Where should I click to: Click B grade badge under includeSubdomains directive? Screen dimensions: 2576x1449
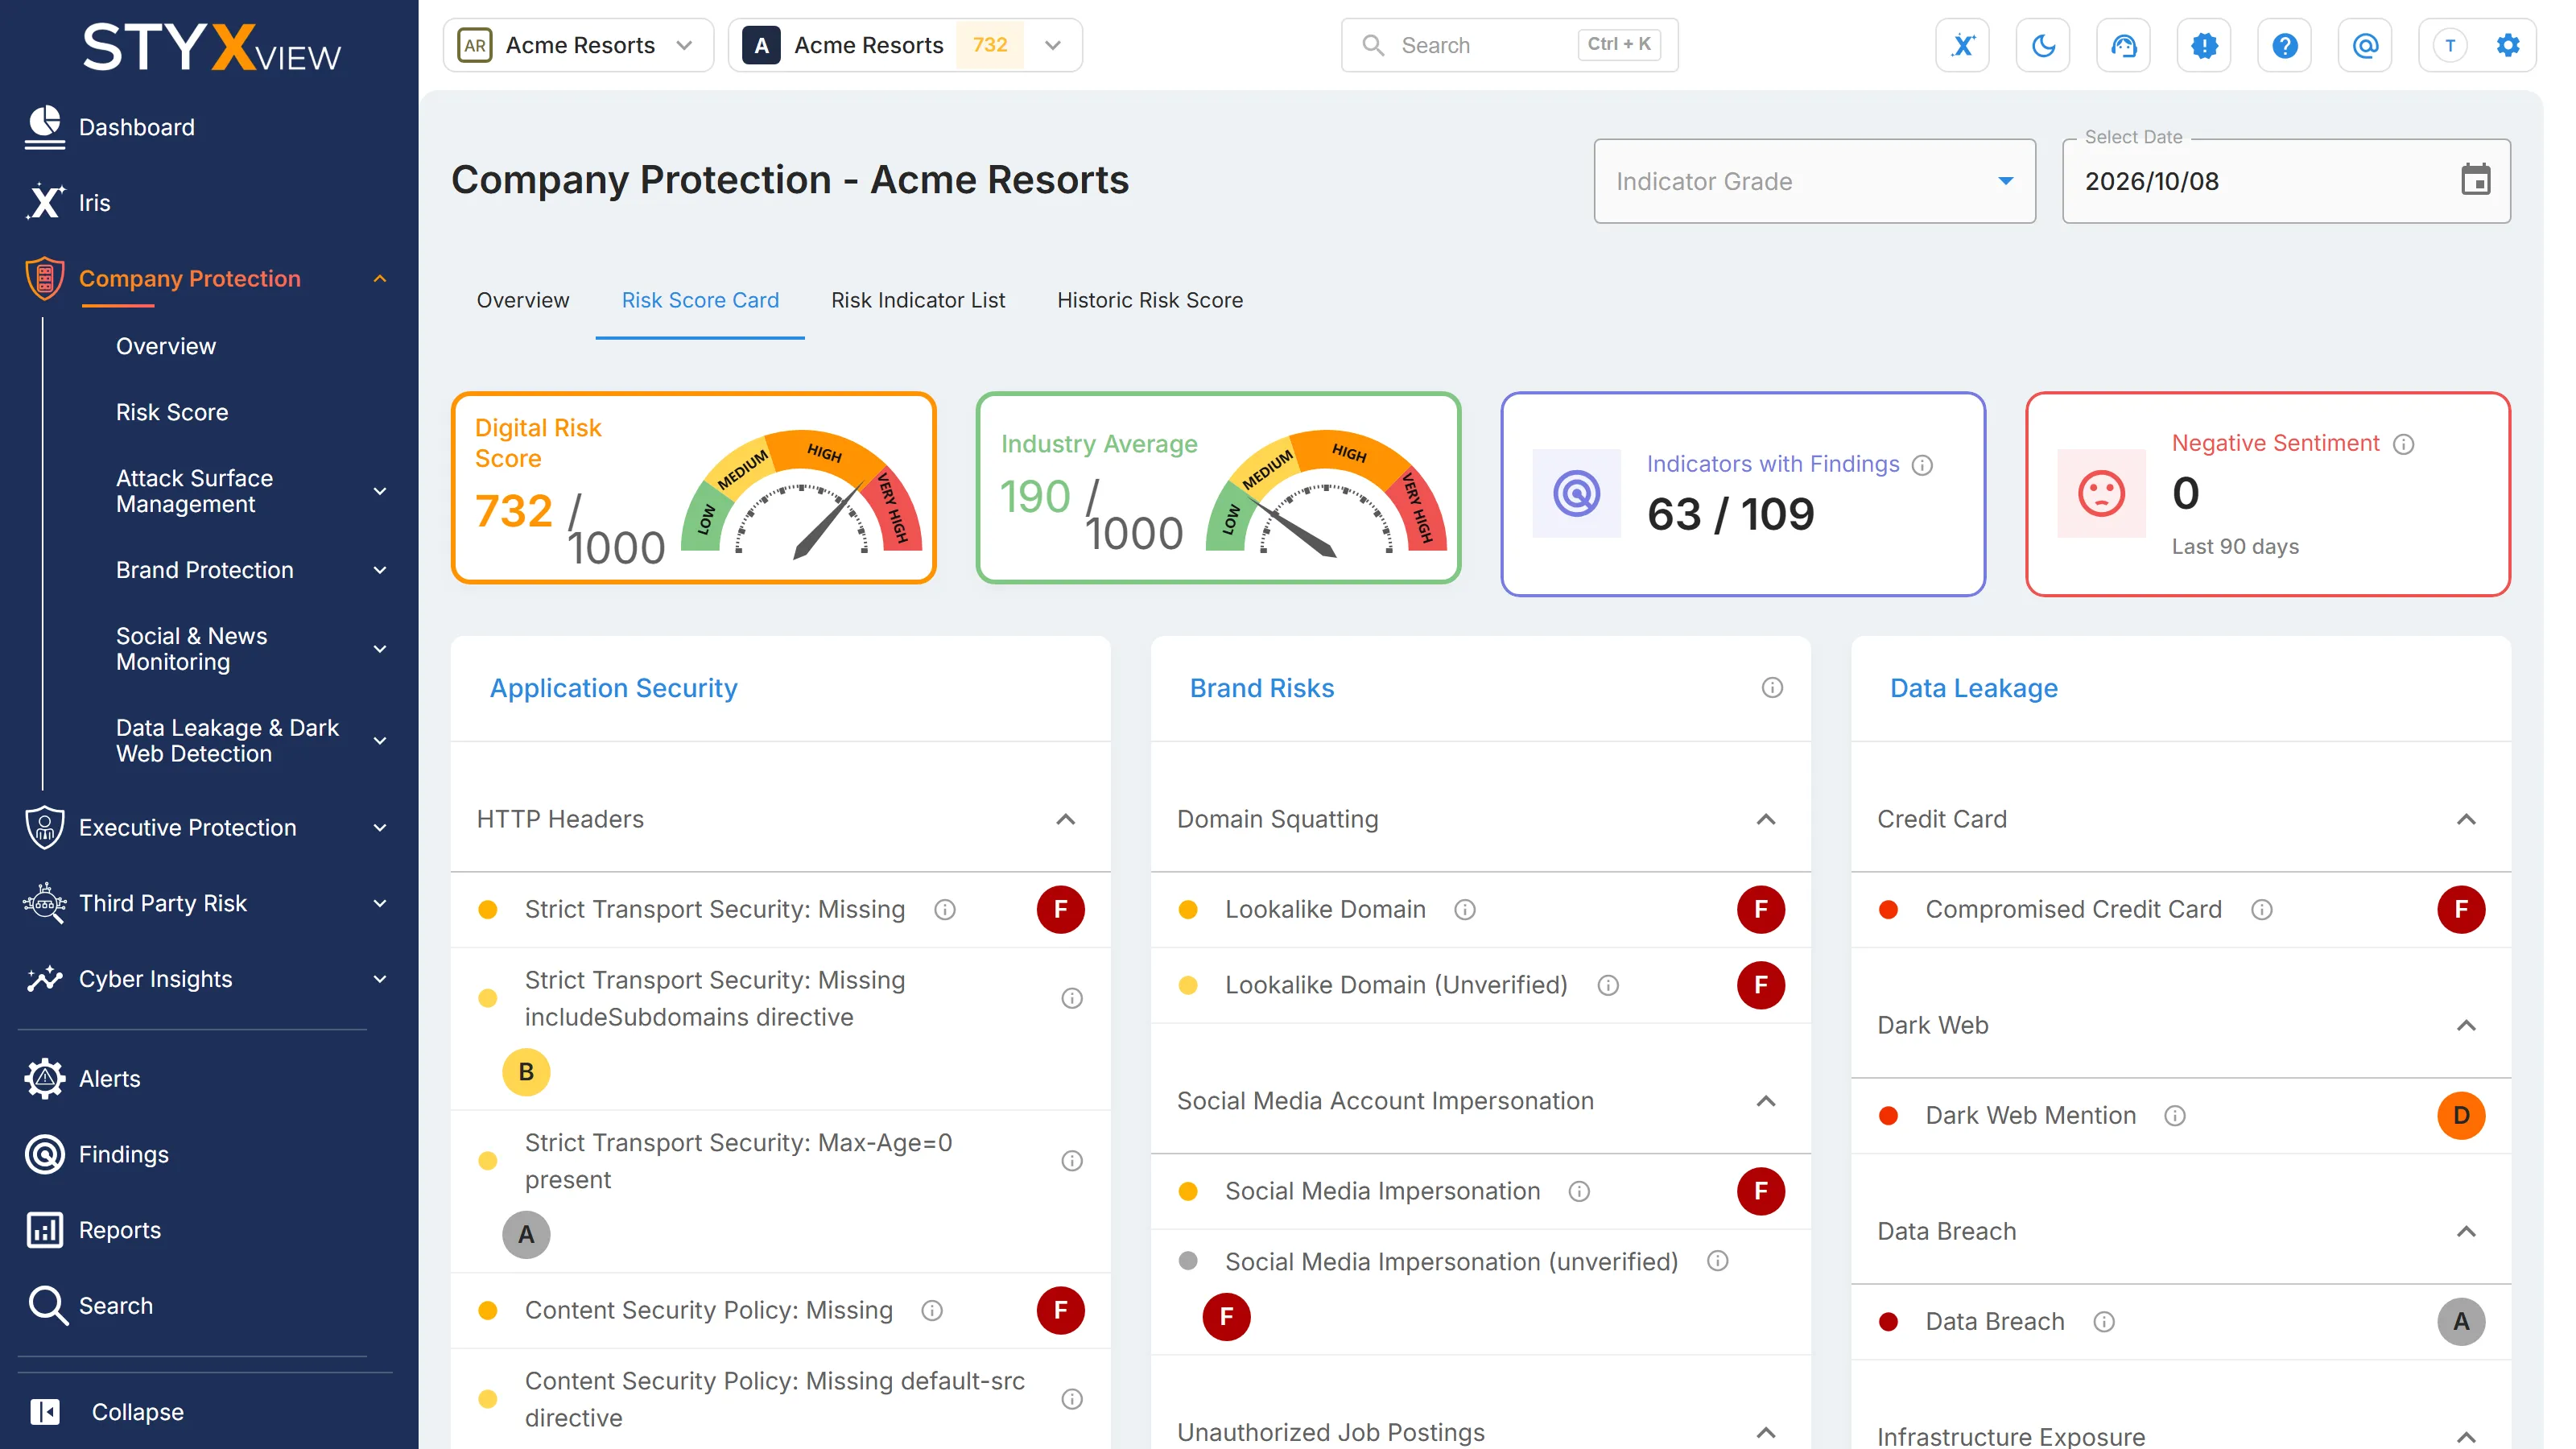tap(526, 1072)
